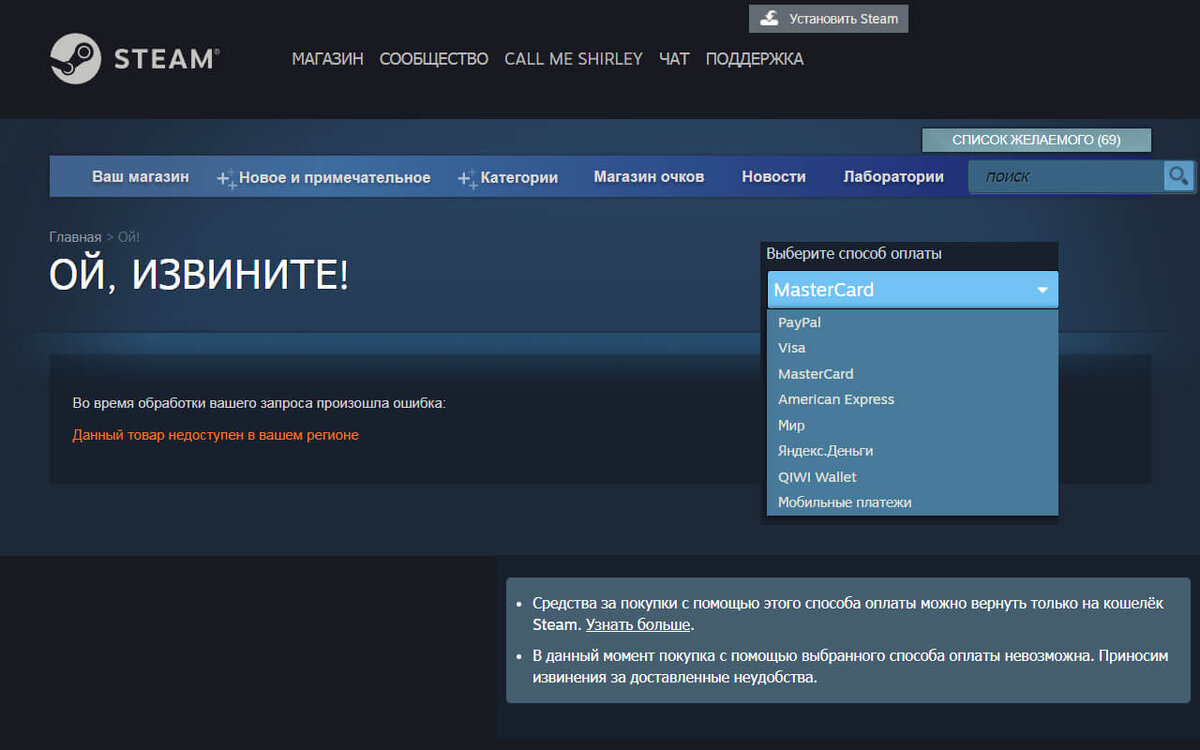The height and width of the screenshot is (750, 1200).
Task: Select Мобильные платежи from the dropdown
Action: (x=844, y=502)
